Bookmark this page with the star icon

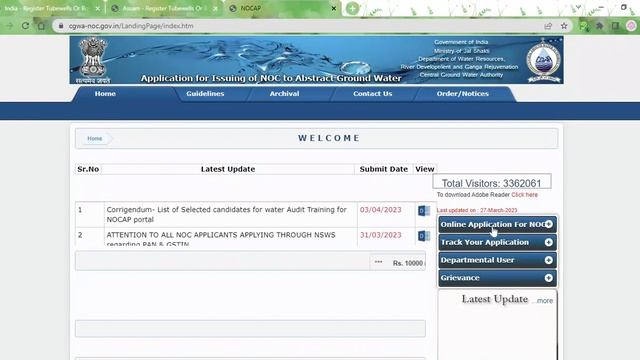(x=564, y=26)
